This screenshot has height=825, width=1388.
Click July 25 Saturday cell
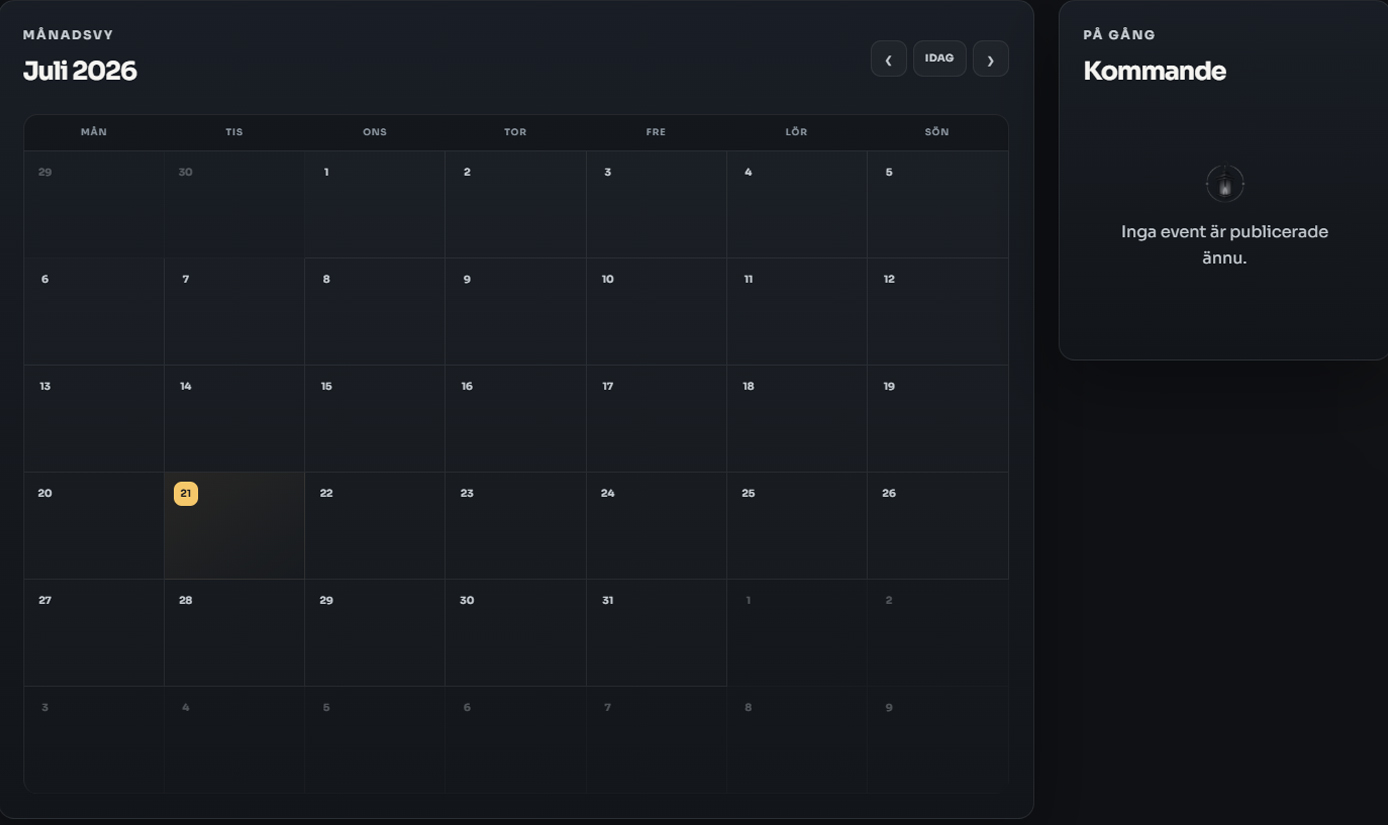797,525
